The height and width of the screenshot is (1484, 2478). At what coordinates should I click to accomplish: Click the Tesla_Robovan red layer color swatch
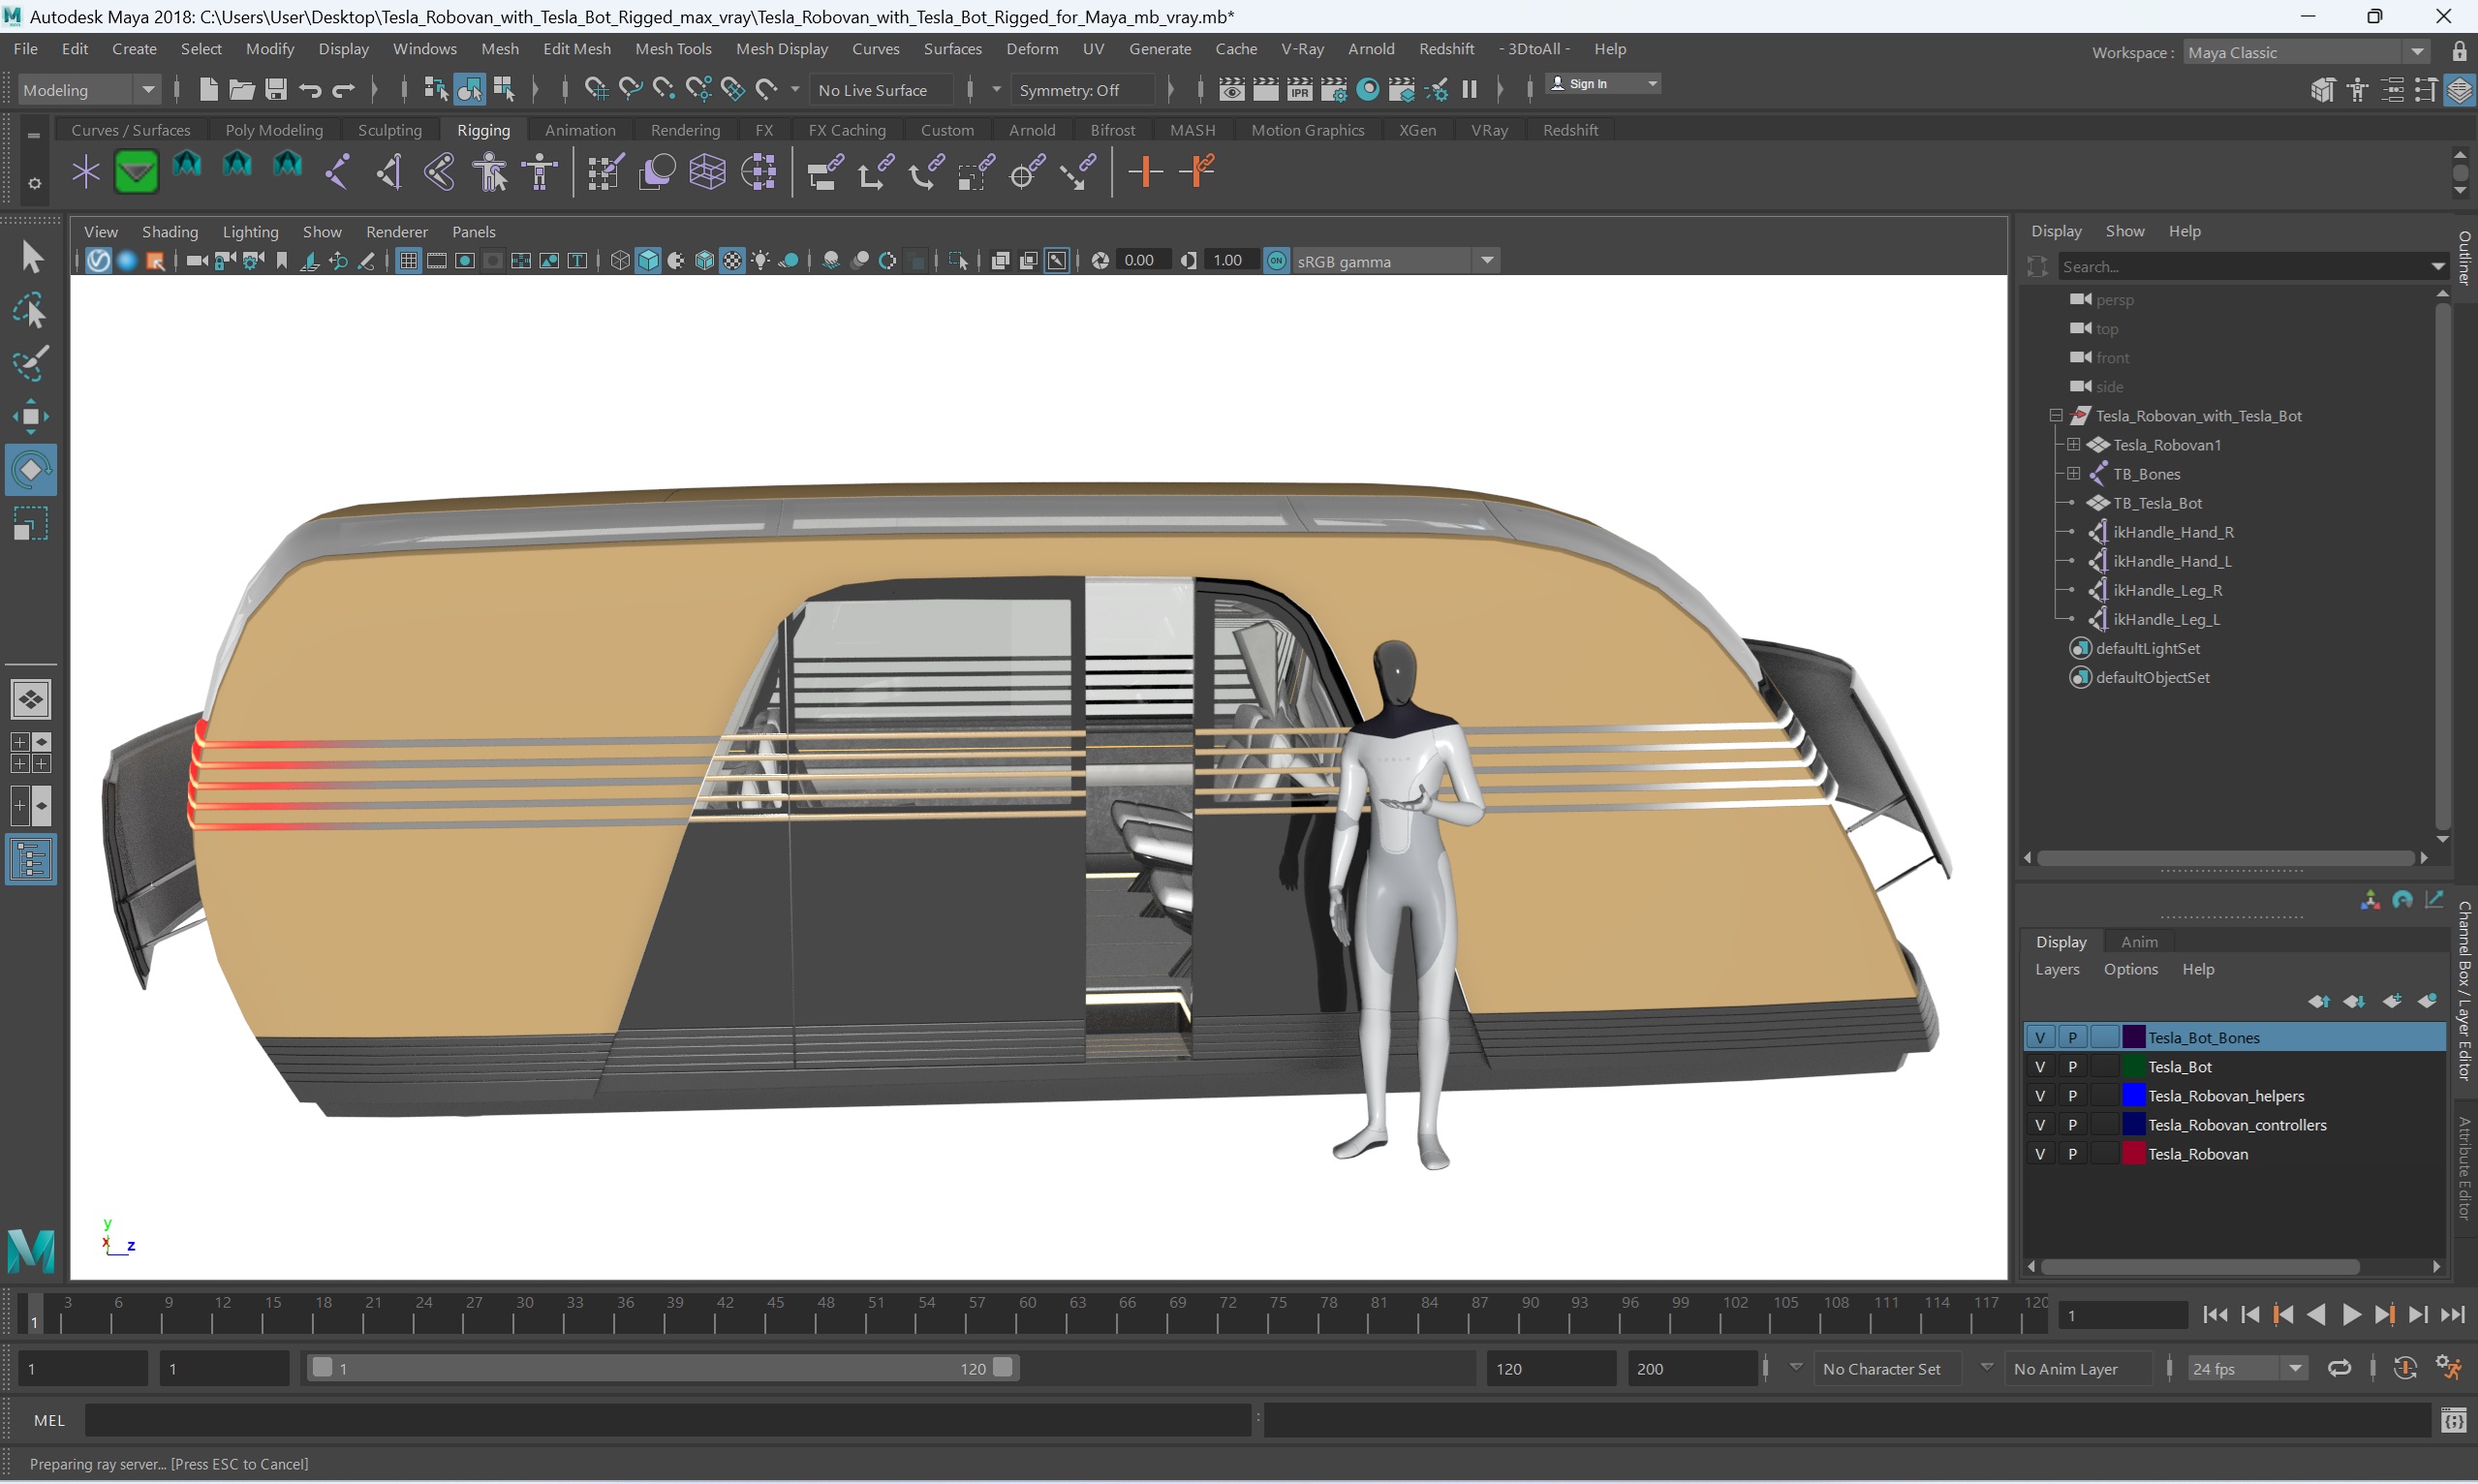(2133, 1153)
